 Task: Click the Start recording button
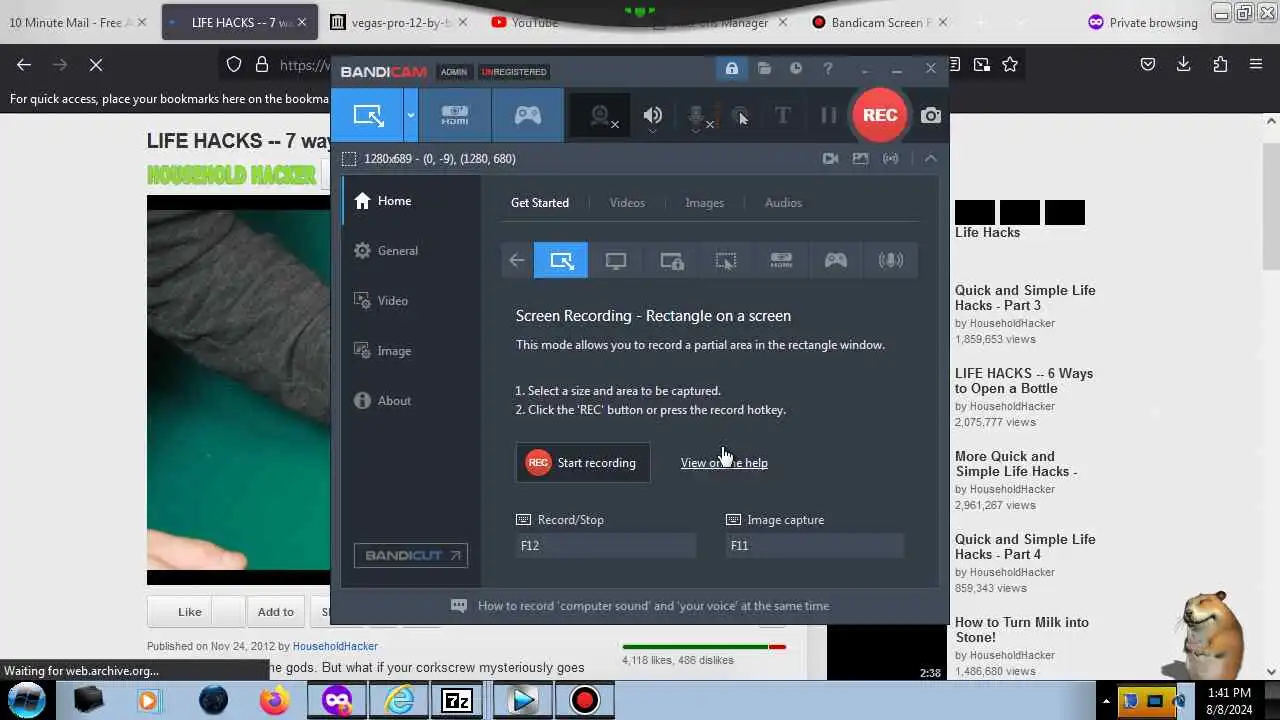click(583, 463)
